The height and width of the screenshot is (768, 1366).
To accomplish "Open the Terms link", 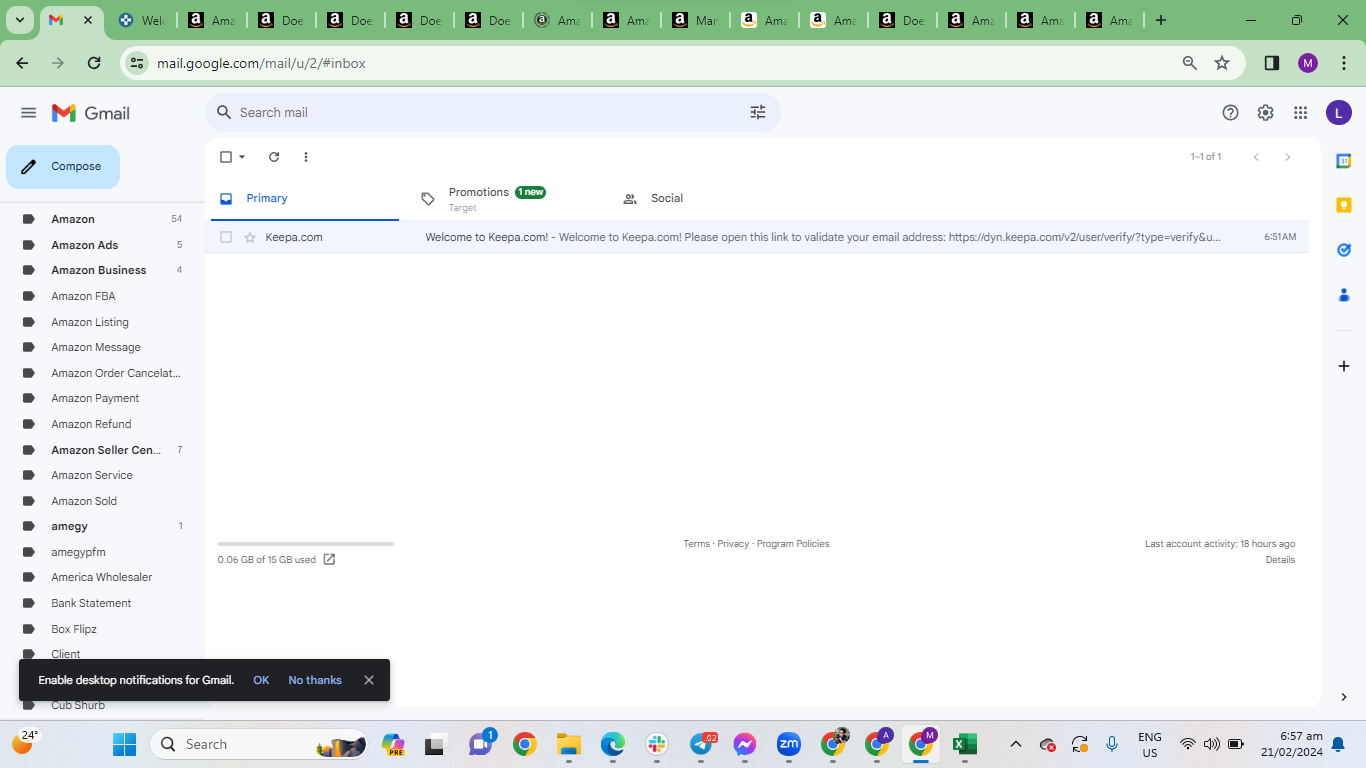I will (x=696, y=544).
